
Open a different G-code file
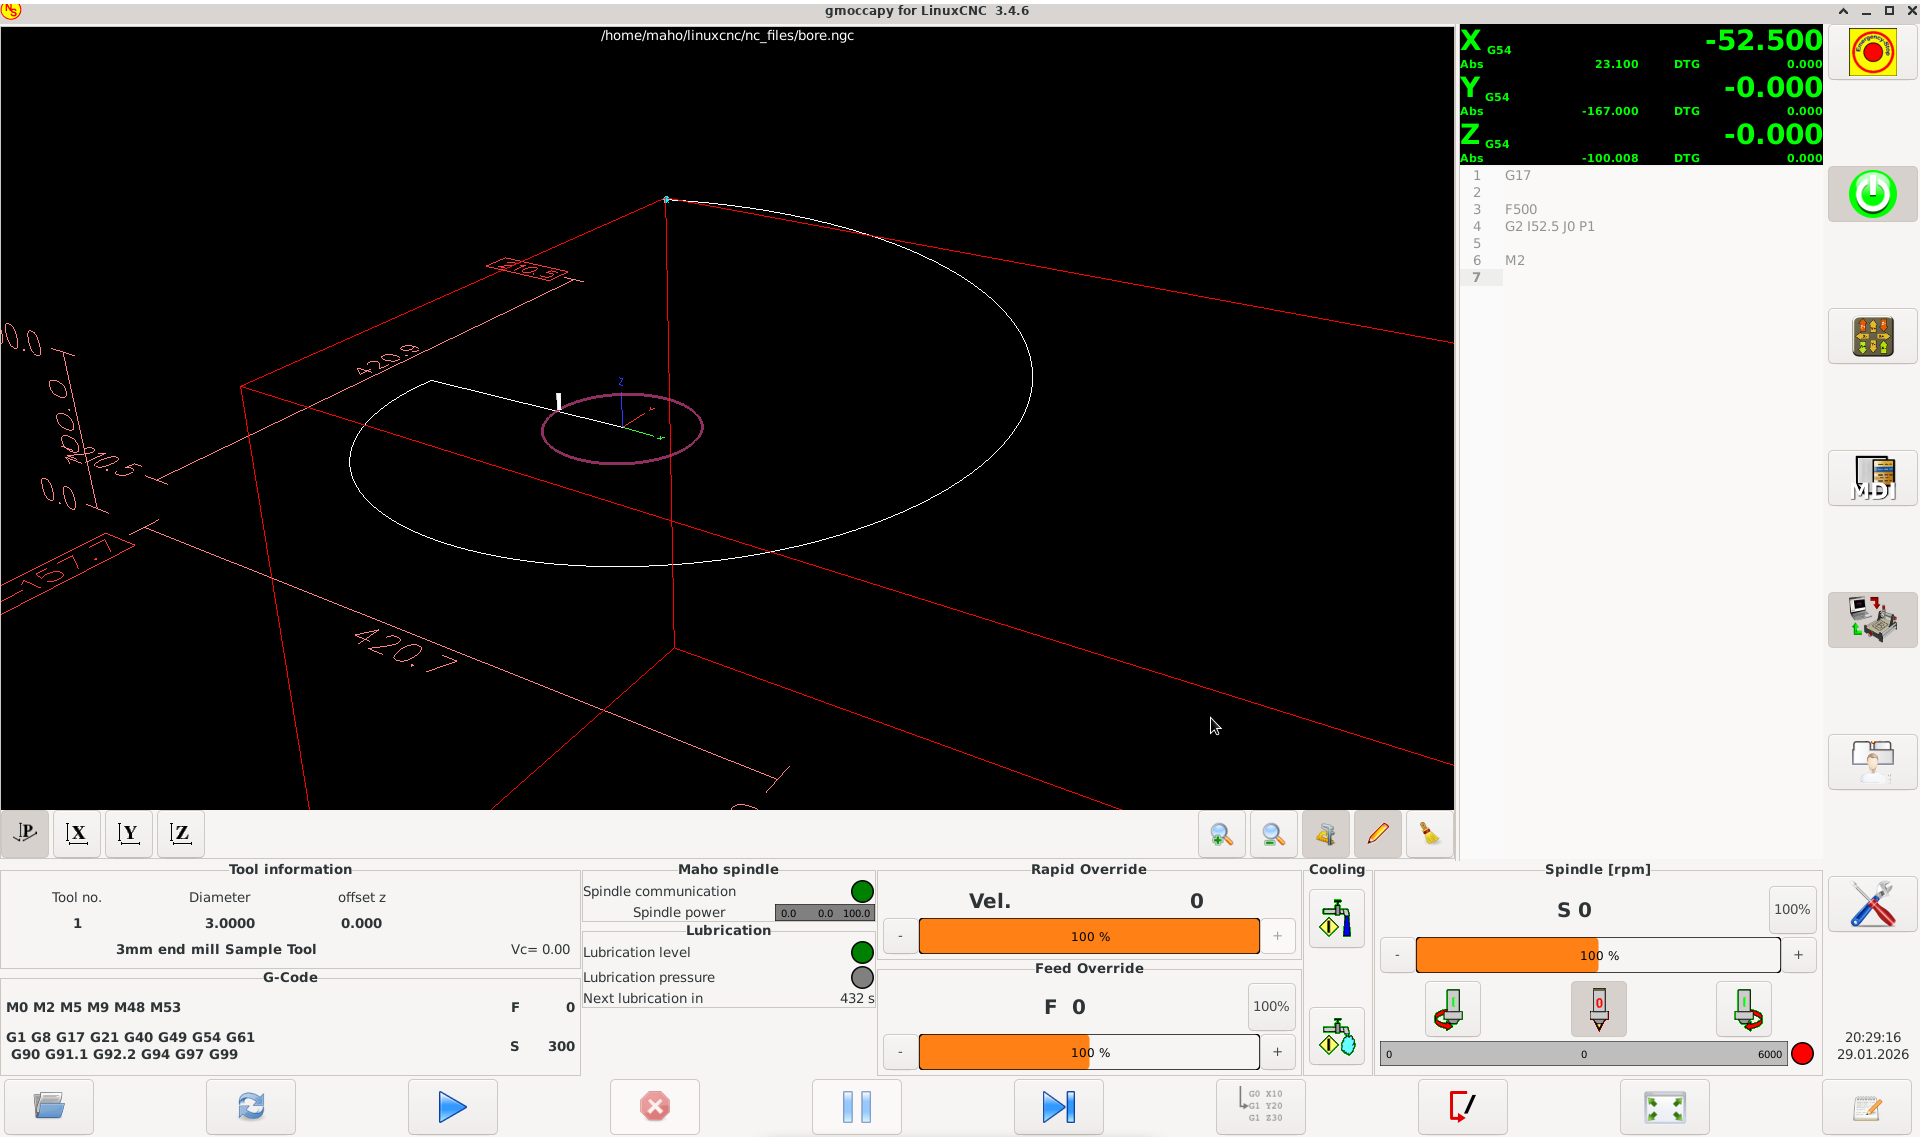click(x=49, y=1107)
